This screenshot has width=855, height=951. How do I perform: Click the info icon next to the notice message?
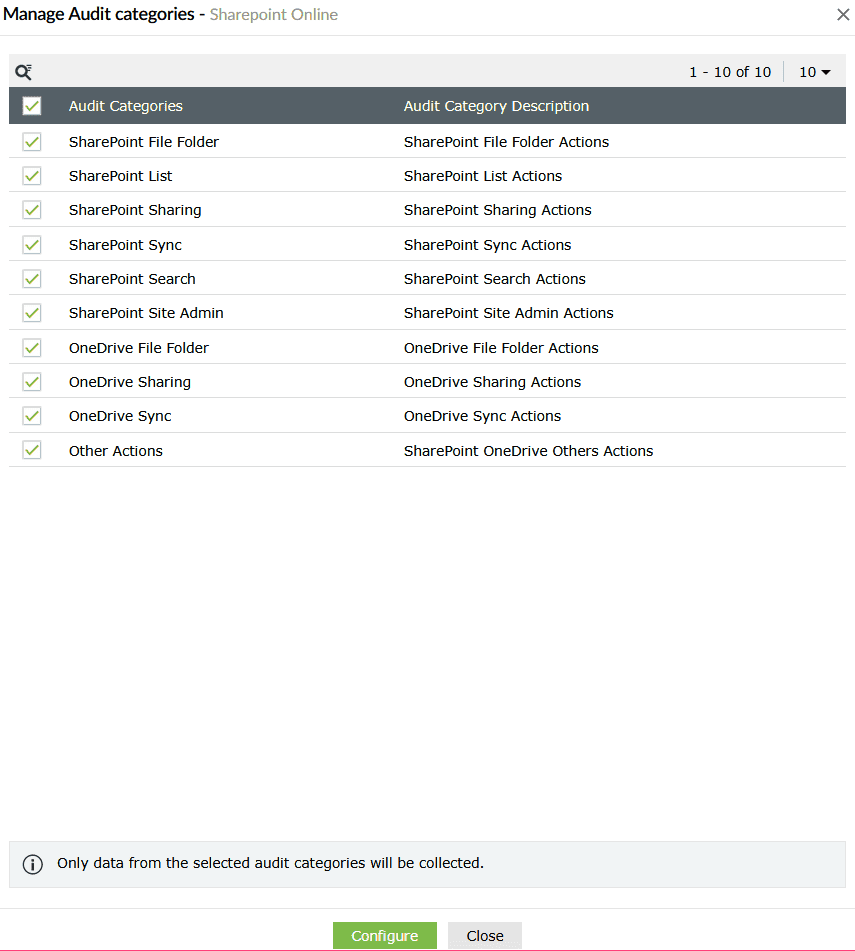click(33, 864)
